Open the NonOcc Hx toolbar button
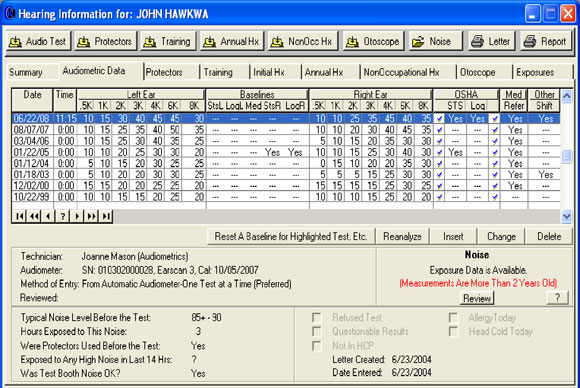This screenshot has height=388, width=580. (x=302, y=41)
